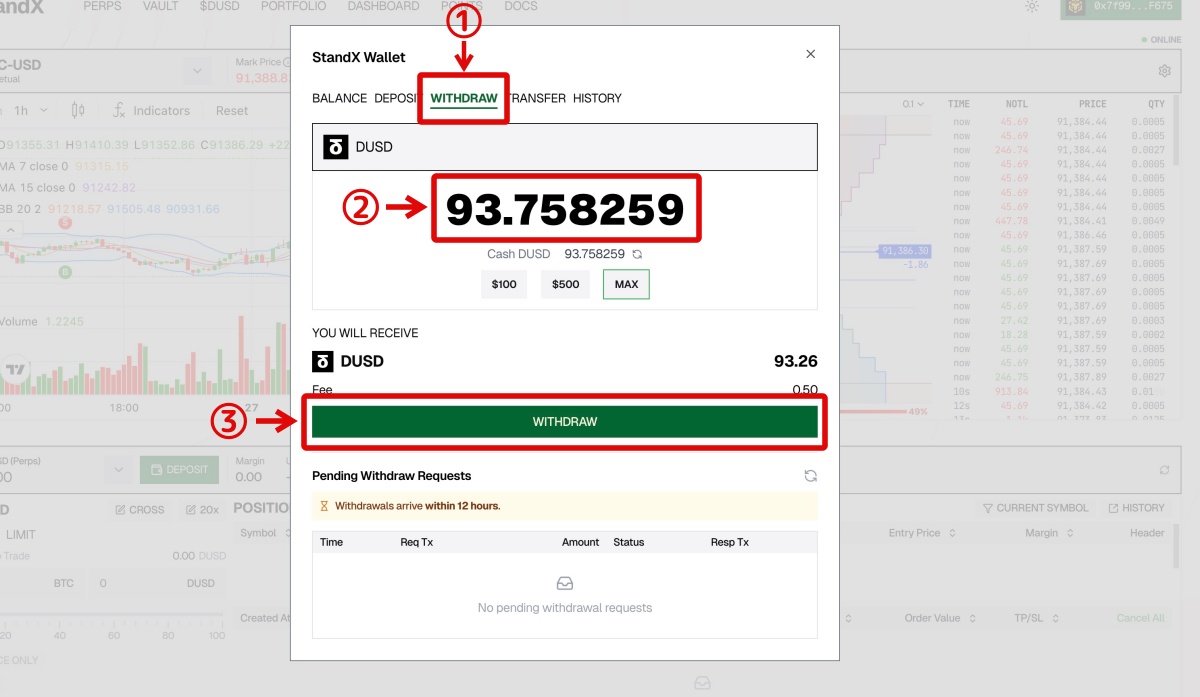Click the TradingView logo on chart
The image size is (1200, 697).
point(16,370)
